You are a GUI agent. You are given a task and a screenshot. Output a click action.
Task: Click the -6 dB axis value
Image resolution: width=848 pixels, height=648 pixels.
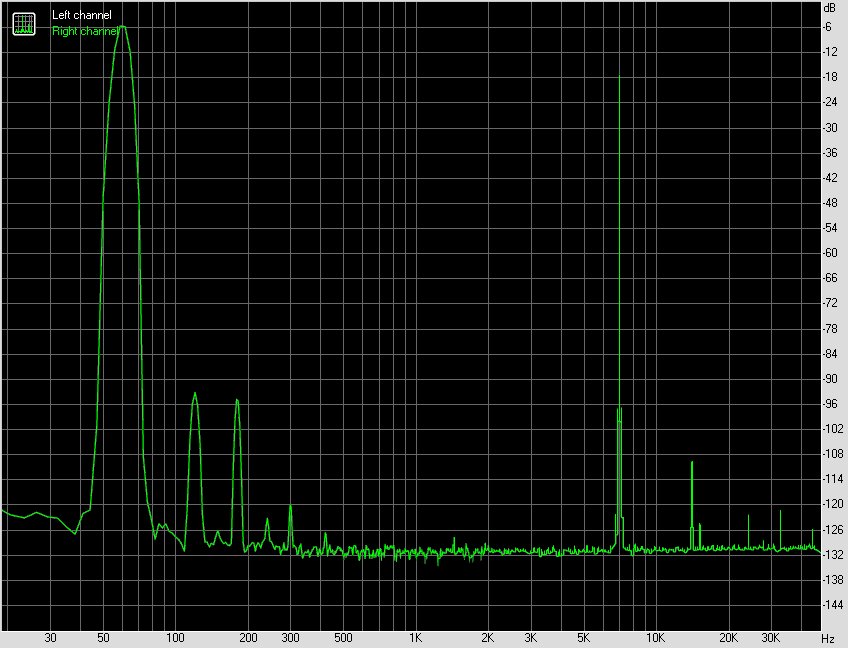point(827,27)
